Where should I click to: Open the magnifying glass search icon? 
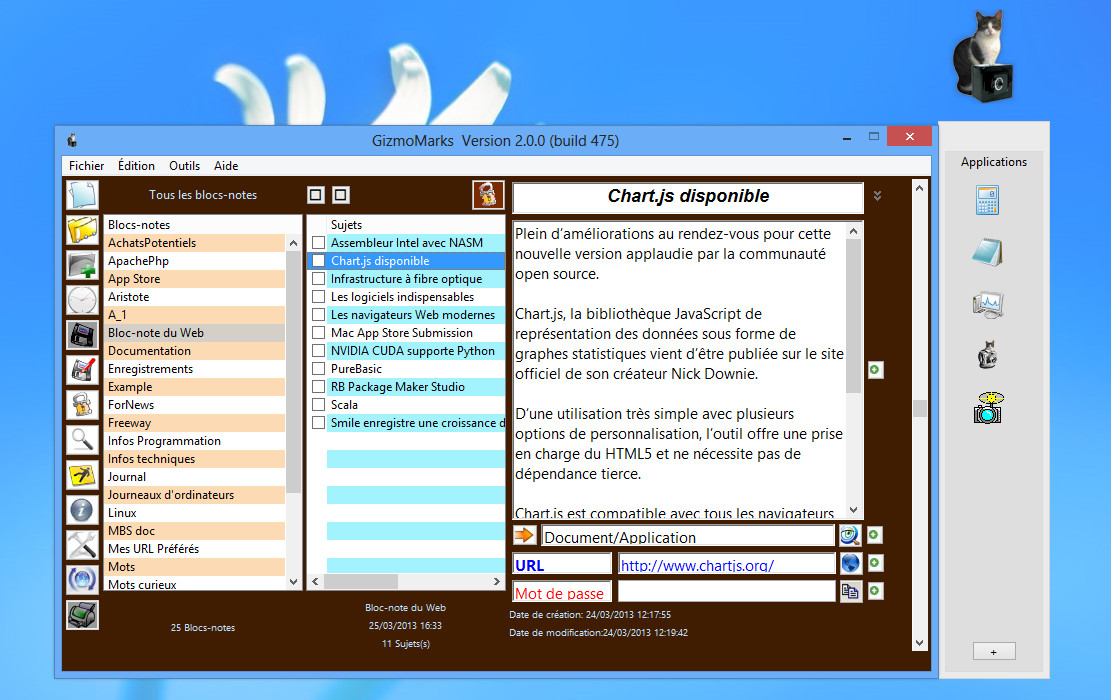[82, 440]
